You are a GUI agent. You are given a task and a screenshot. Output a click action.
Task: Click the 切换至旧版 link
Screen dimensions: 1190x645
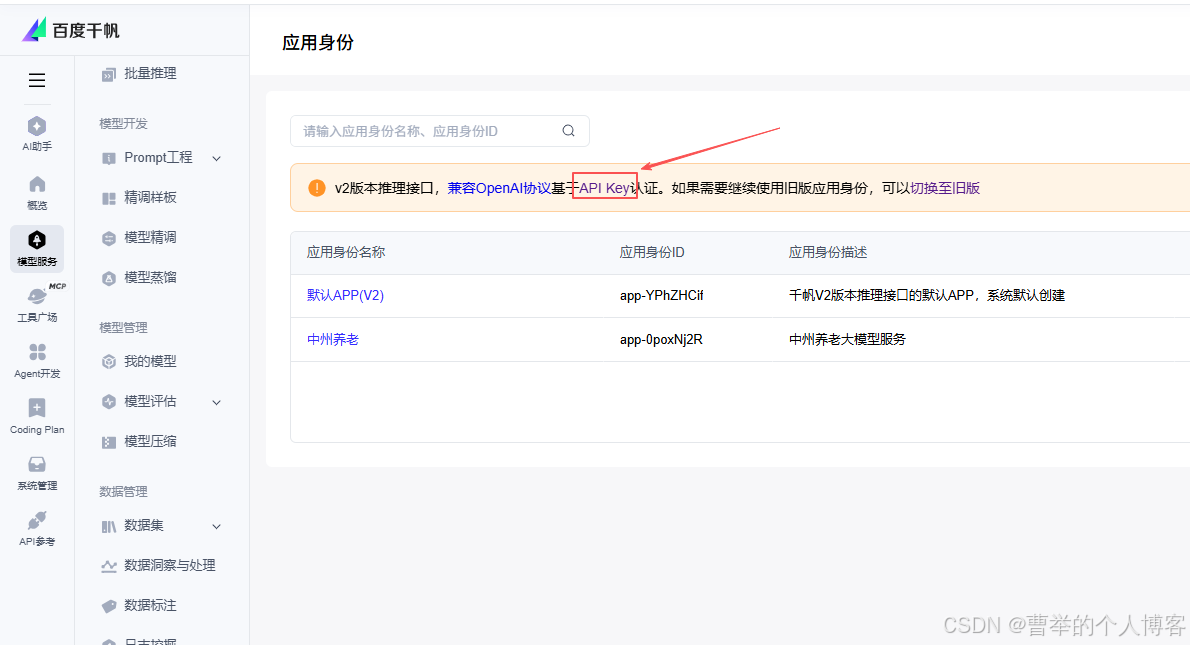(x=945, y=187)
